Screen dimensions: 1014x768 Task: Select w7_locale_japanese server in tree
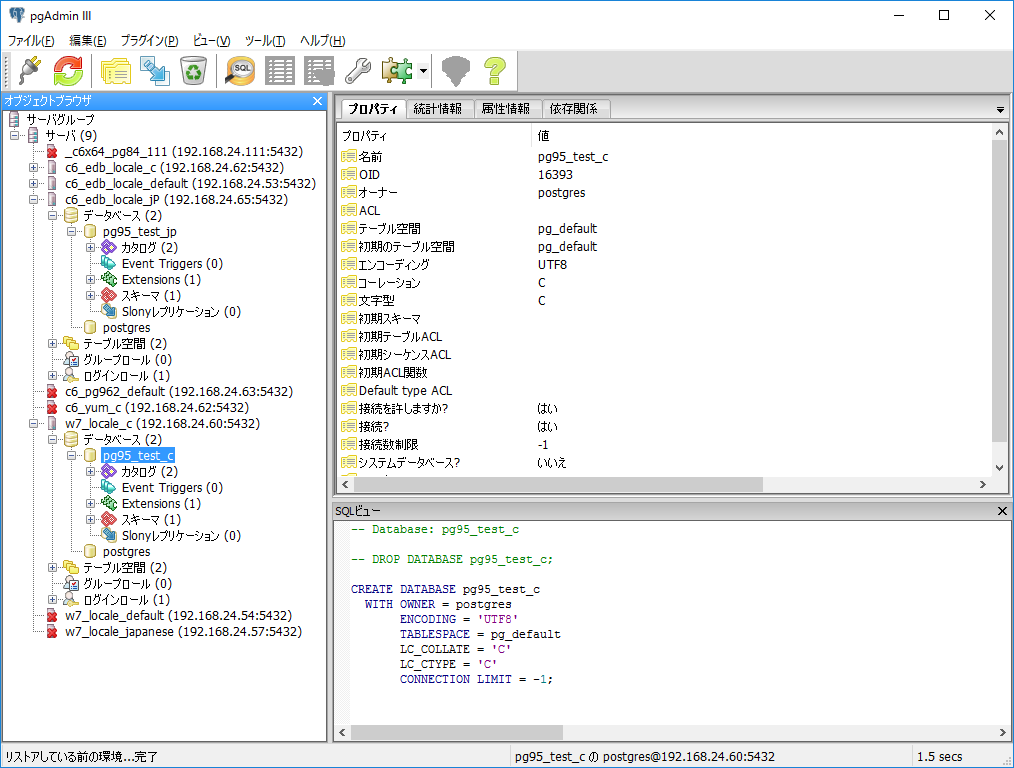coord(182,632)
